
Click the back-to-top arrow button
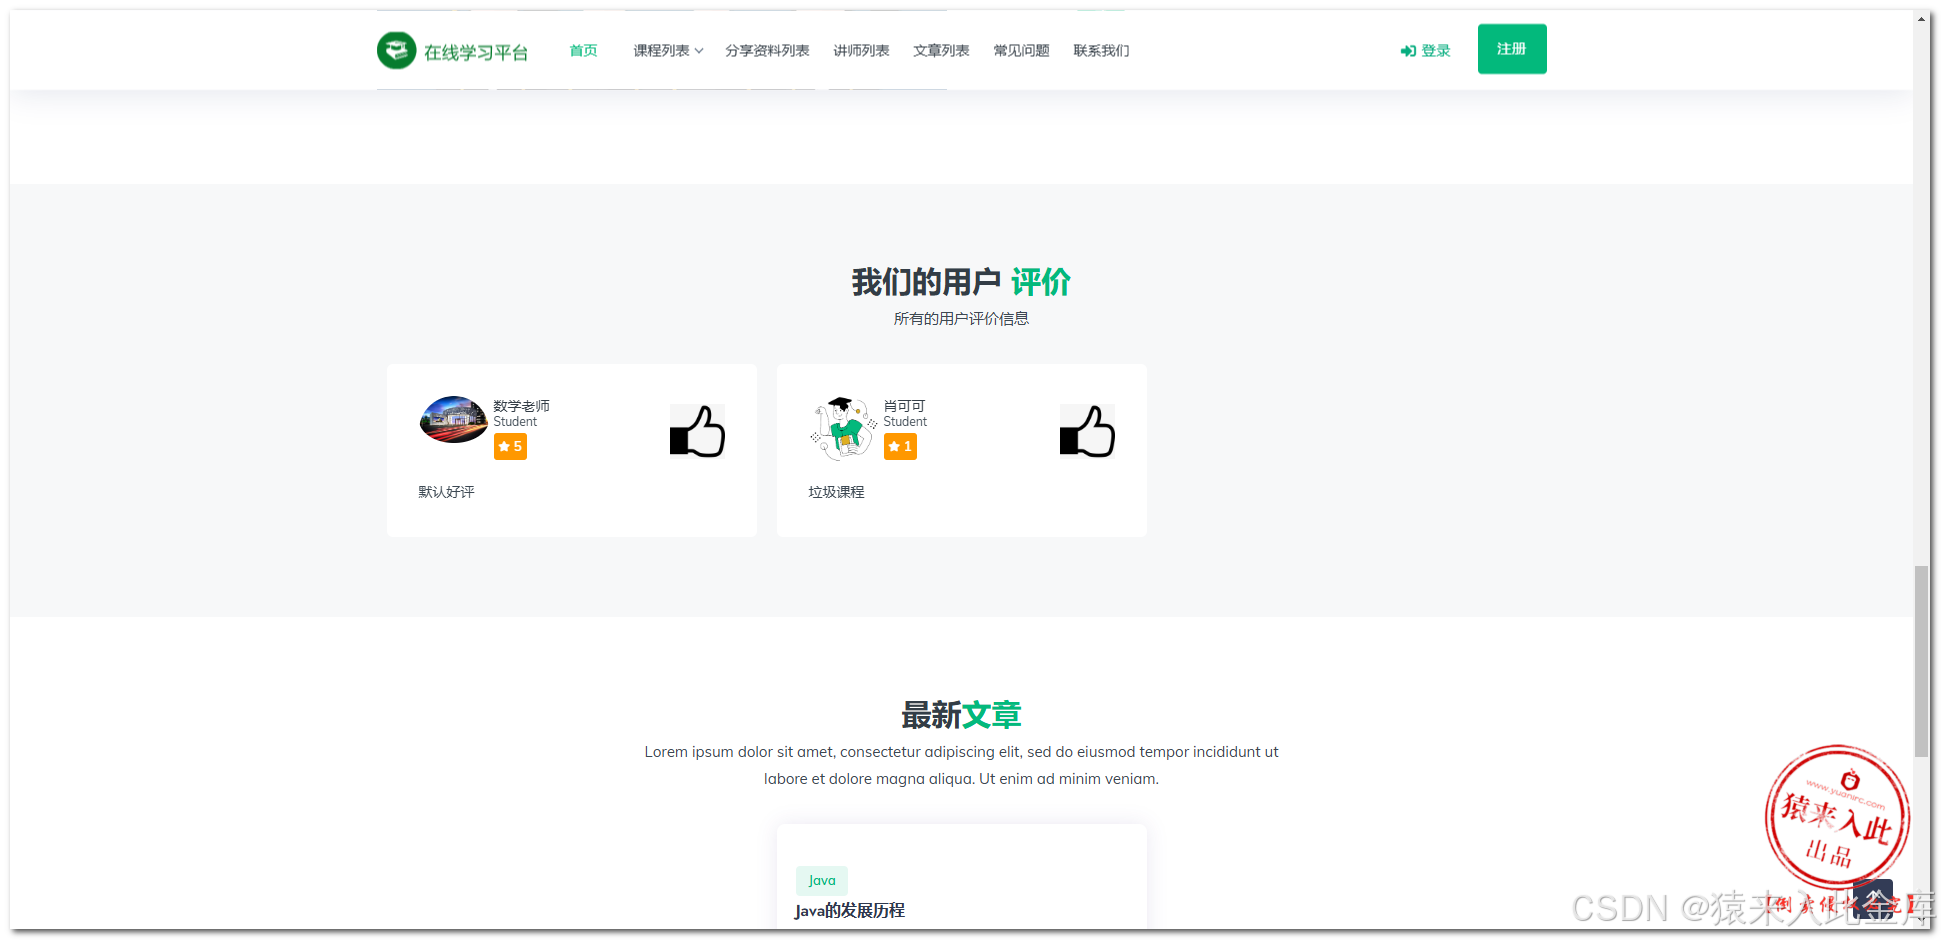[x=1875, y=899]
